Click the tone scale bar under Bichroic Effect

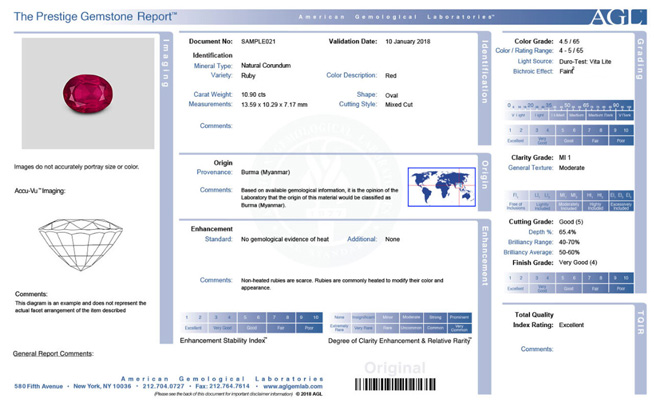pyautogui.click(x=569, y=110)
